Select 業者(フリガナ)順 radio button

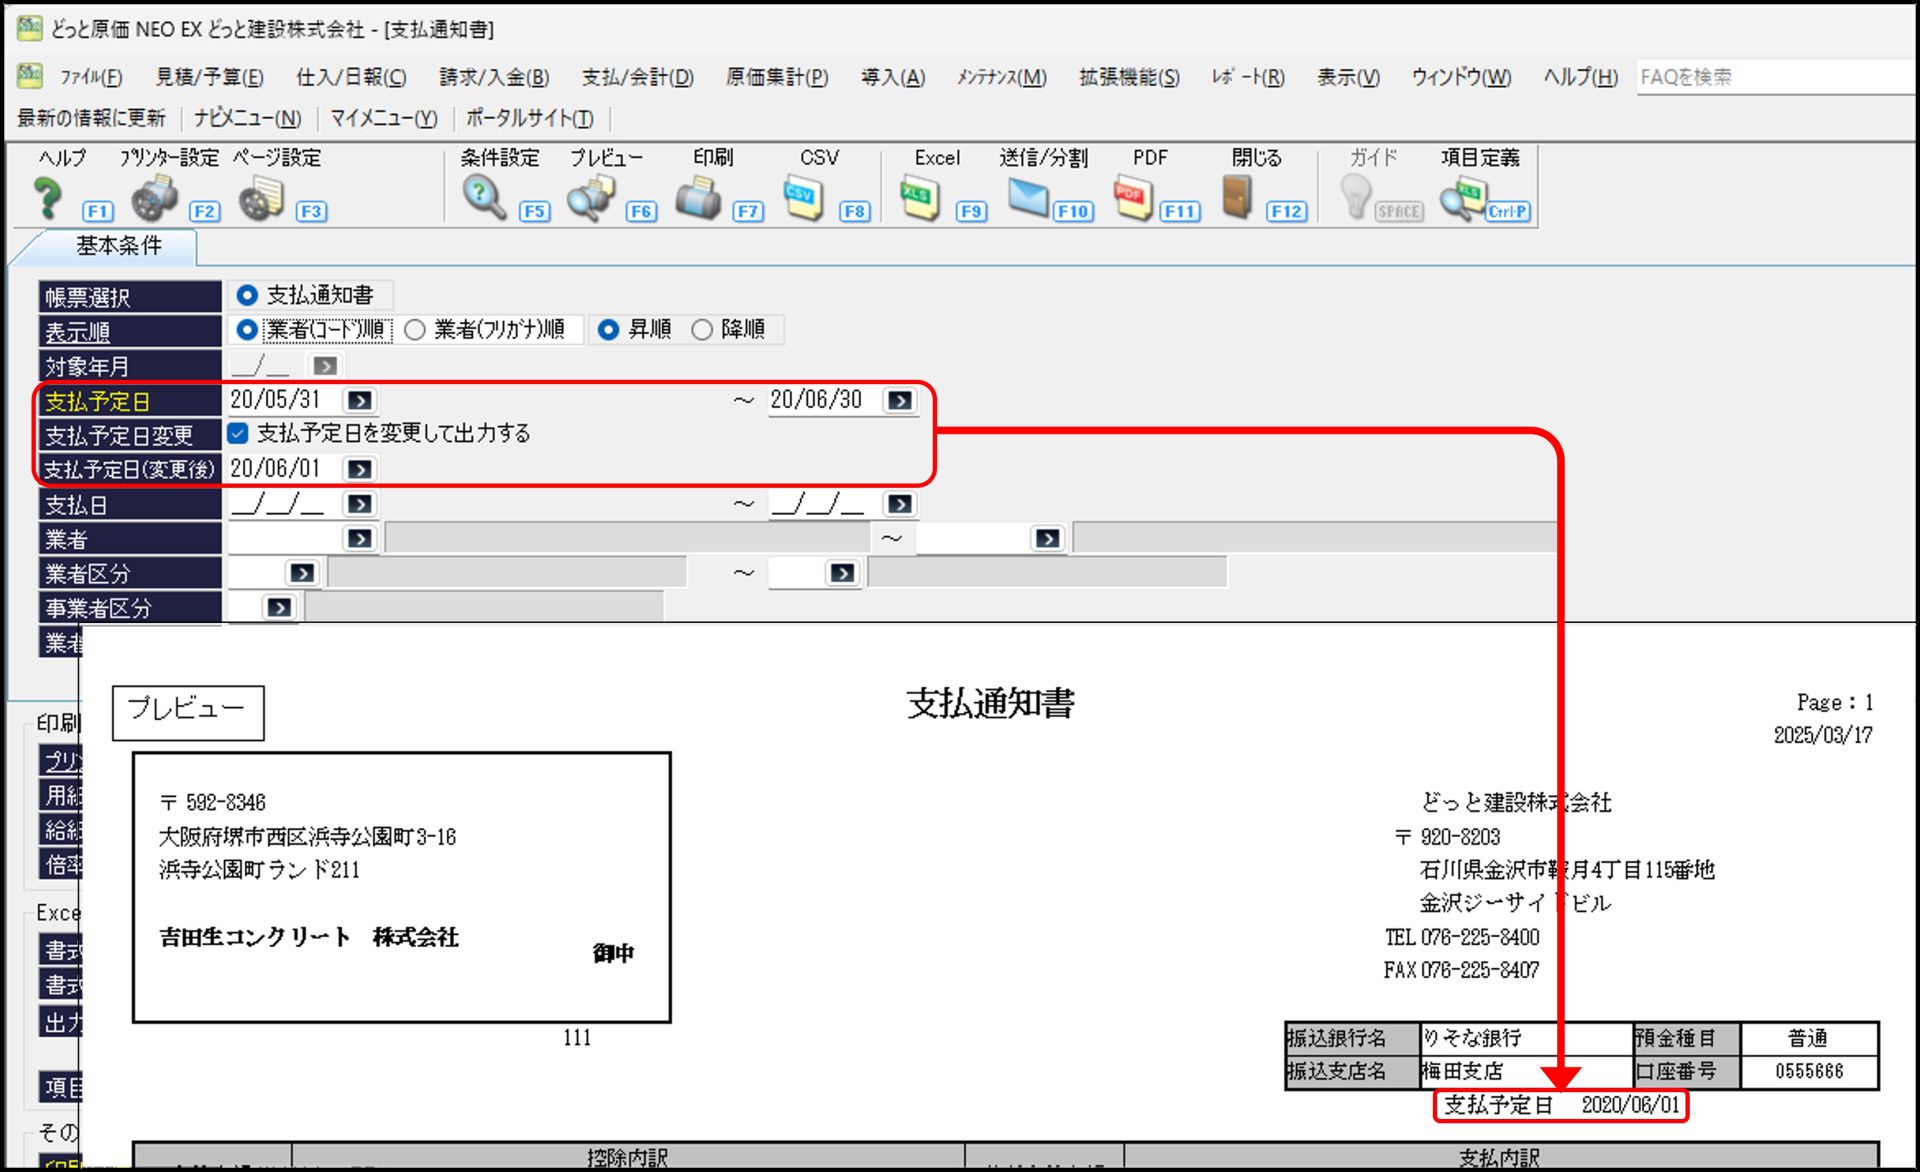point(415,330)
